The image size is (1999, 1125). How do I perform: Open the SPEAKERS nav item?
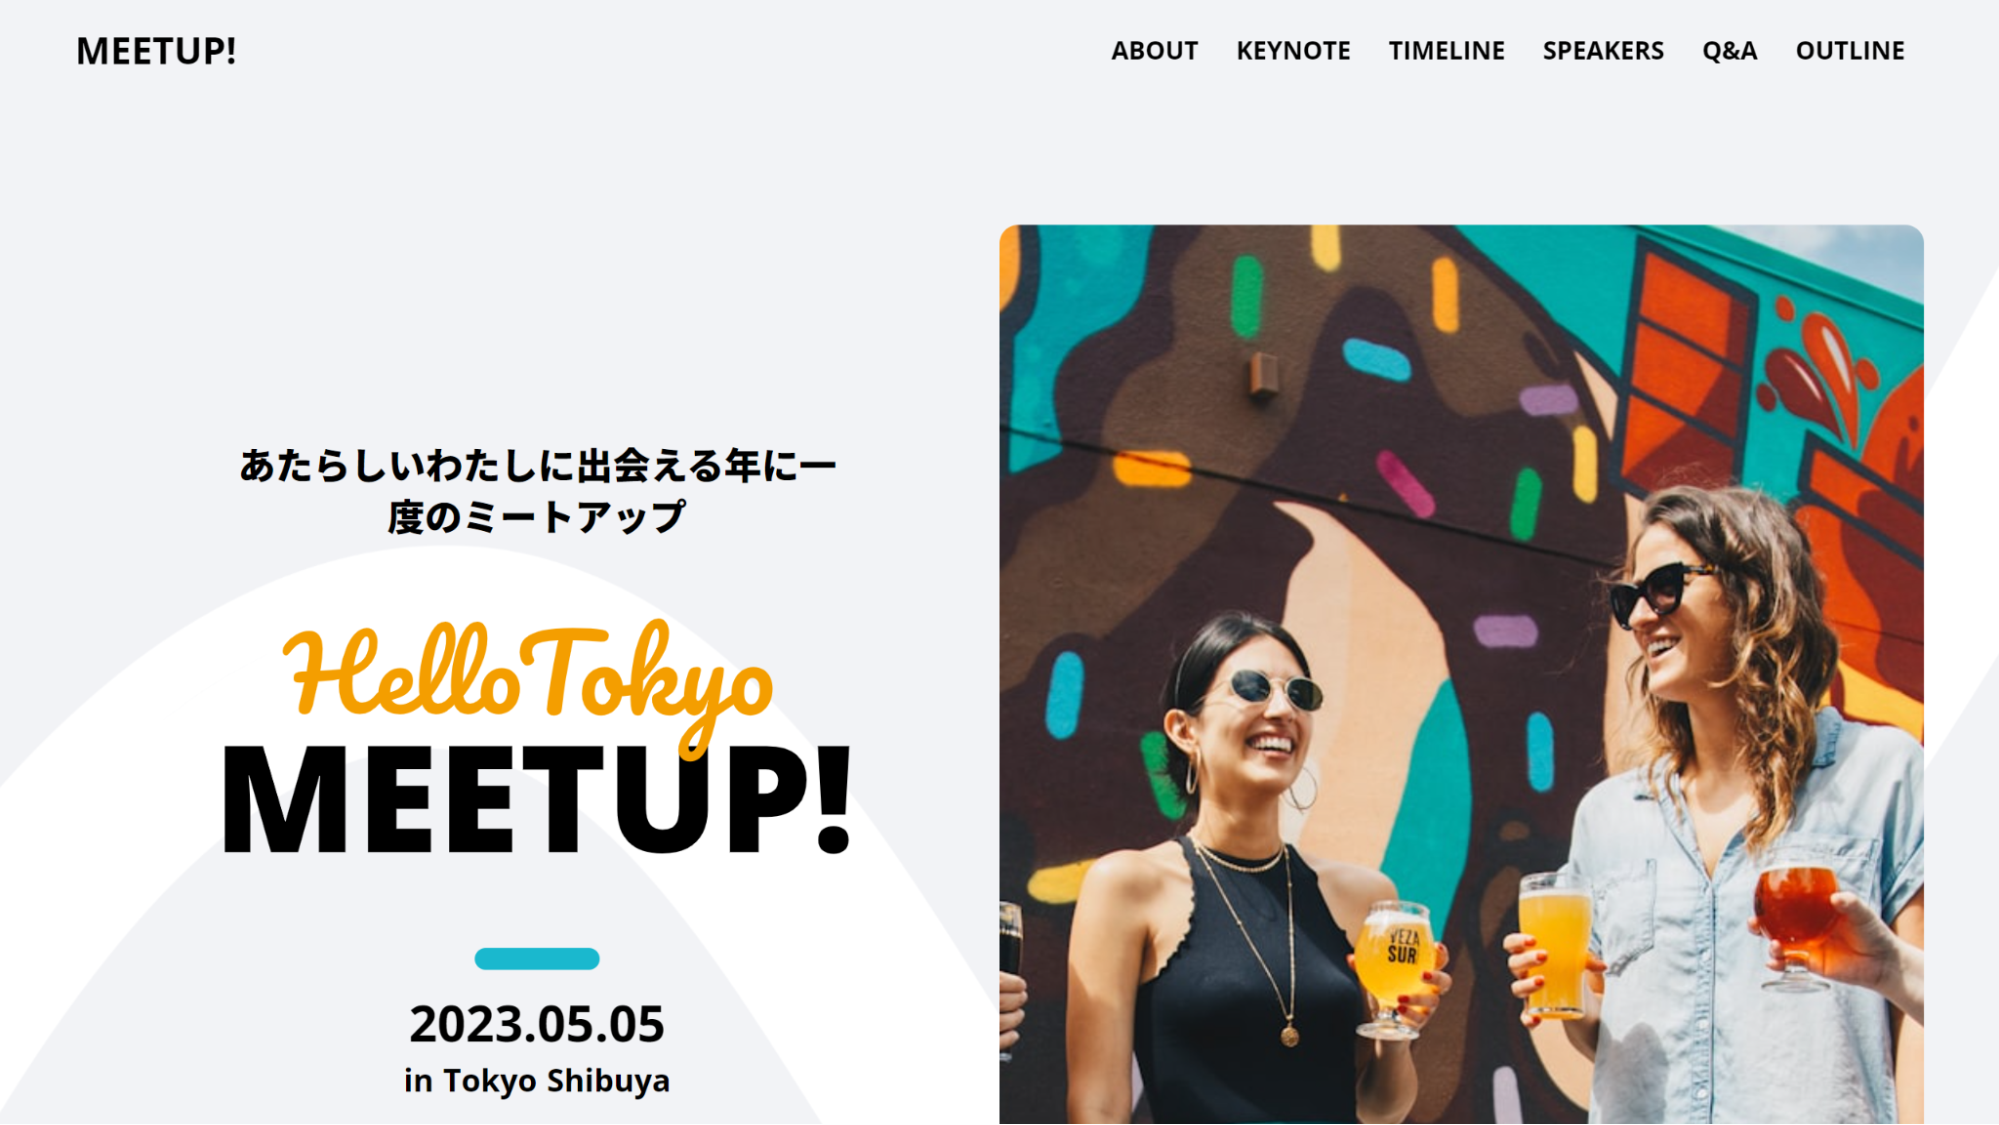click(x=1603, y=51)
